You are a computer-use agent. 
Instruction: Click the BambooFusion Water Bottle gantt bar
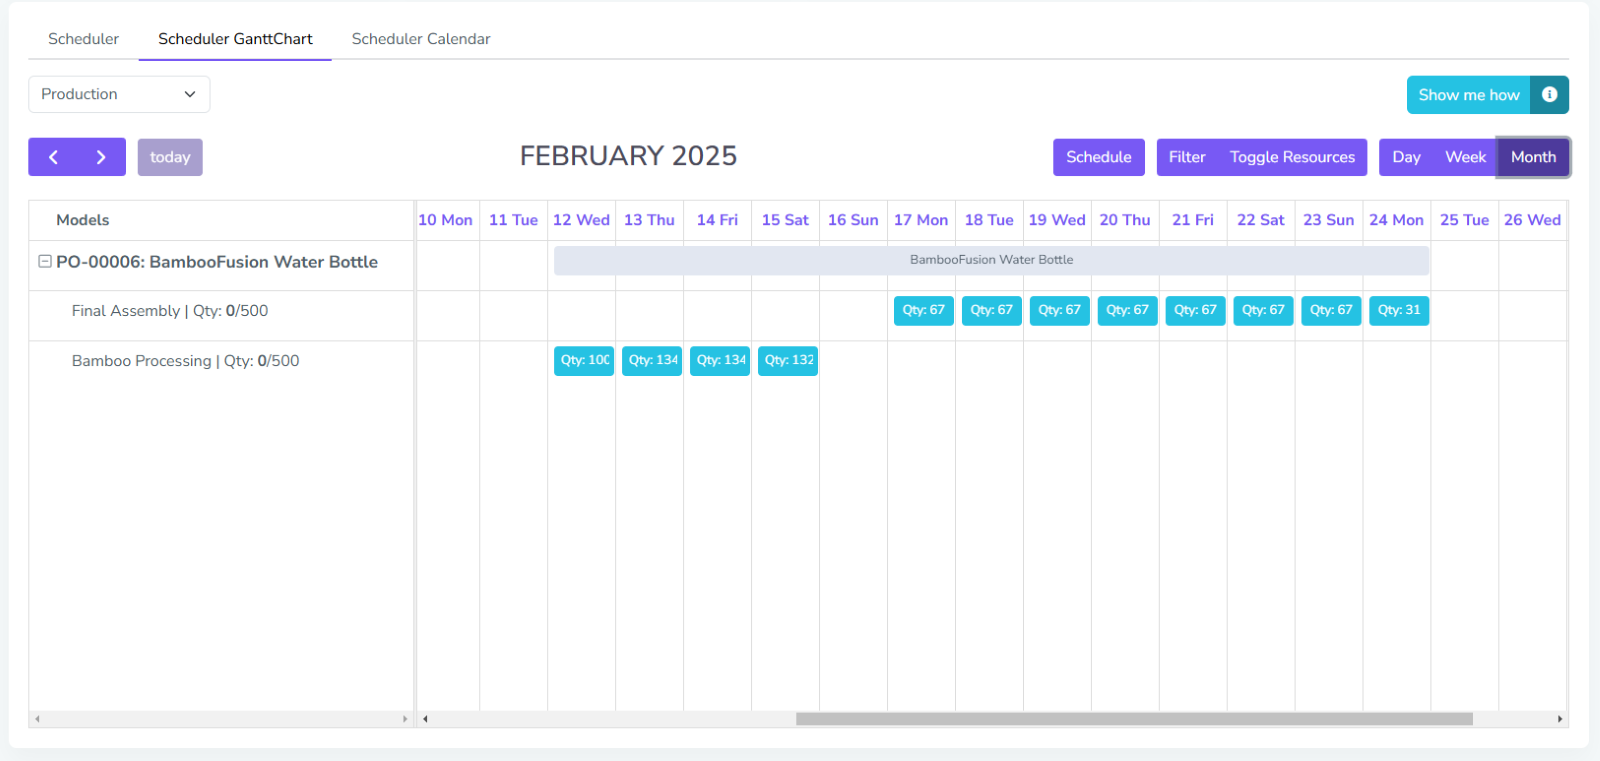point(991,260)
